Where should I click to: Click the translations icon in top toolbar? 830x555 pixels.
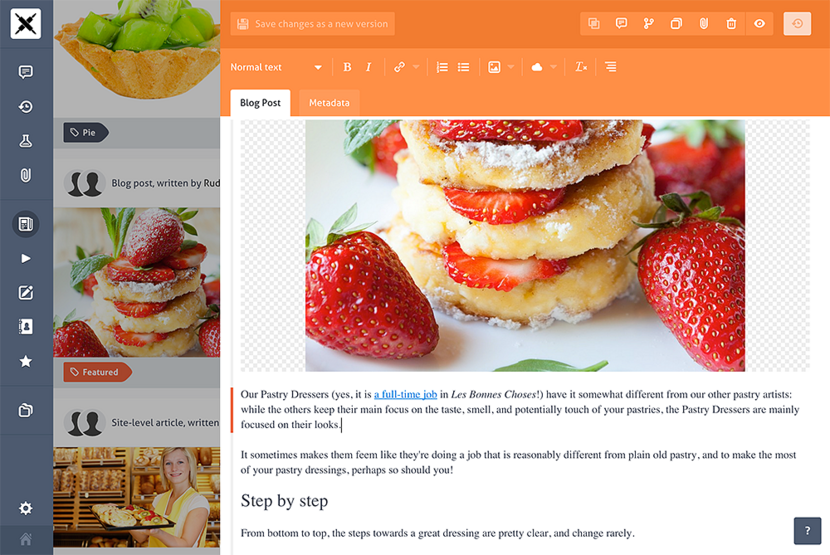pos(594,24)
